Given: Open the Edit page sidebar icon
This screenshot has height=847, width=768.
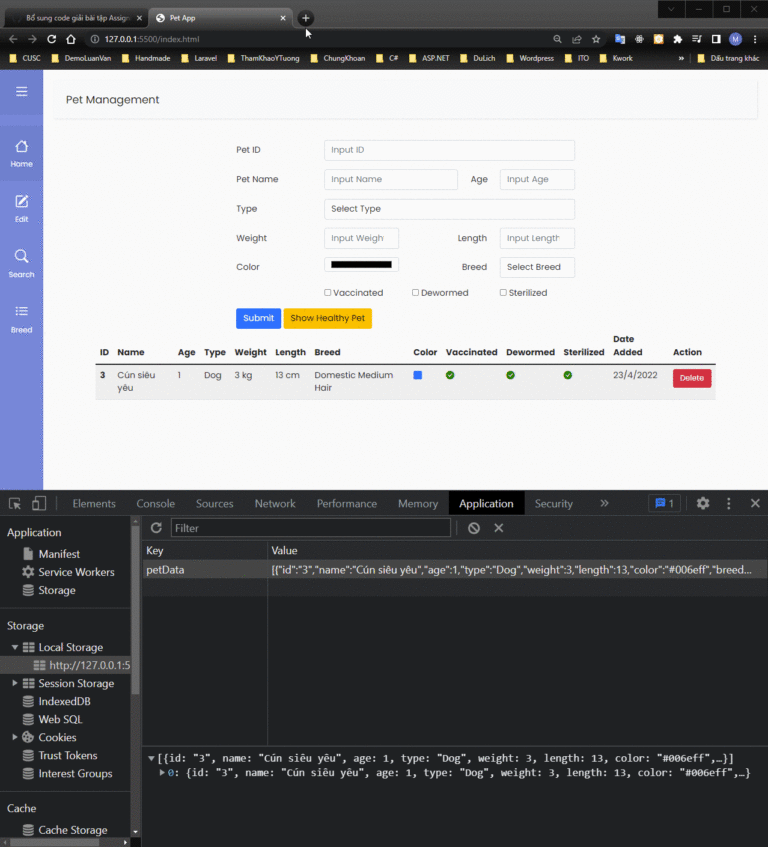Looking at the screenshot, I should pos(21,208).
